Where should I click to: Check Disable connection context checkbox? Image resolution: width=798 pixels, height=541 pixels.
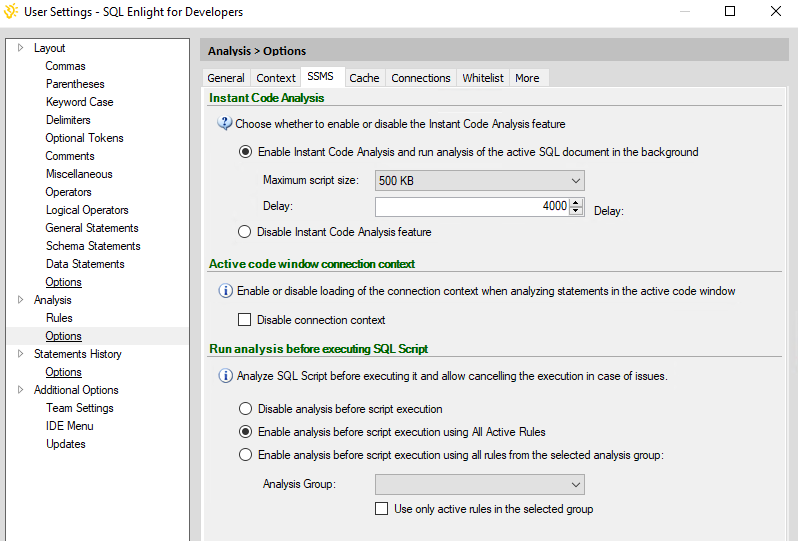coord(245,320)
